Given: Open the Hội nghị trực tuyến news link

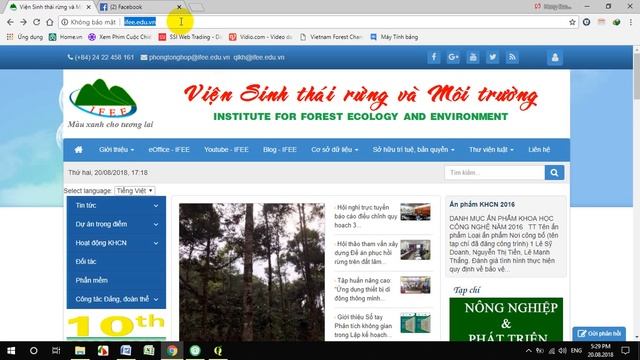Looking at the screenshot, I should 365,216.
